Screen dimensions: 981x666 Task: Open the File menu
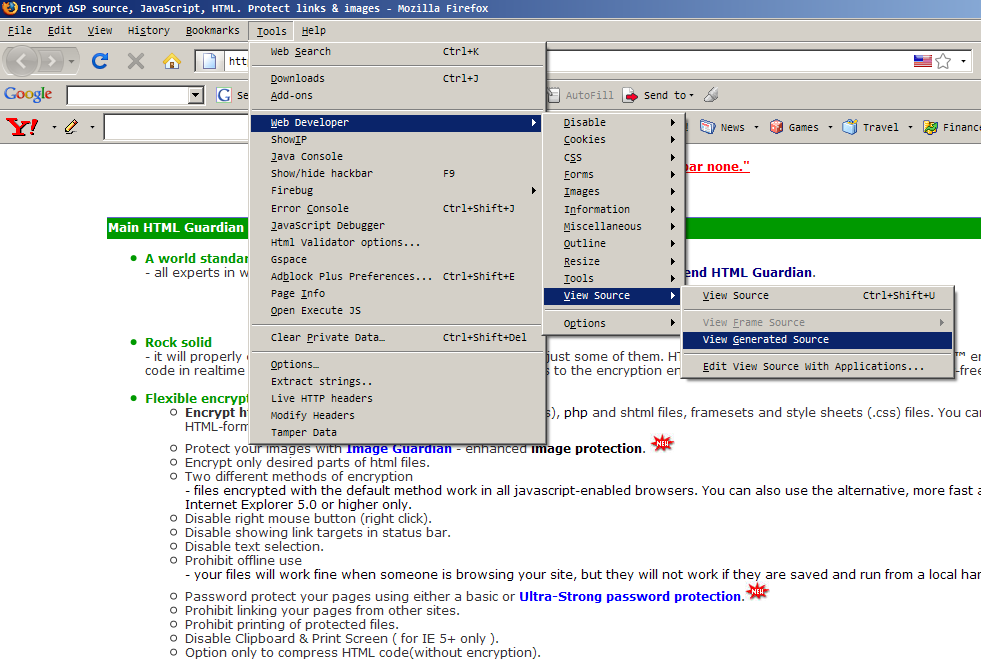tap(19, 31)
